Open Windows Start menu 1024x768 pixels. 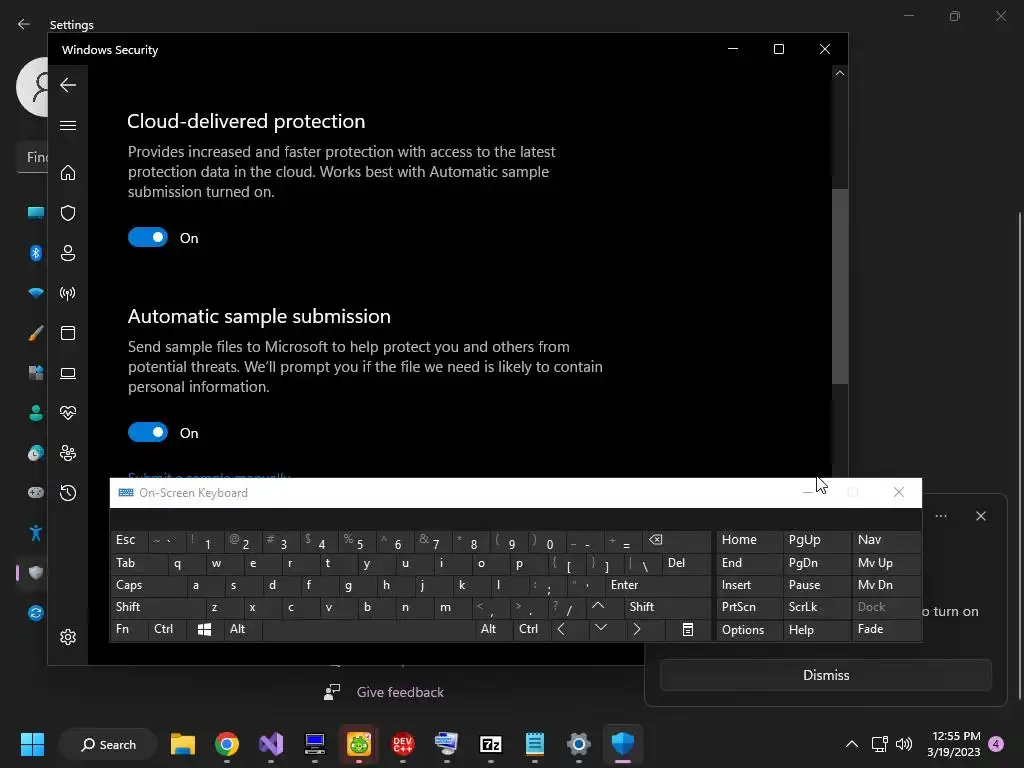pyautogui.click(x=32, y=744)
